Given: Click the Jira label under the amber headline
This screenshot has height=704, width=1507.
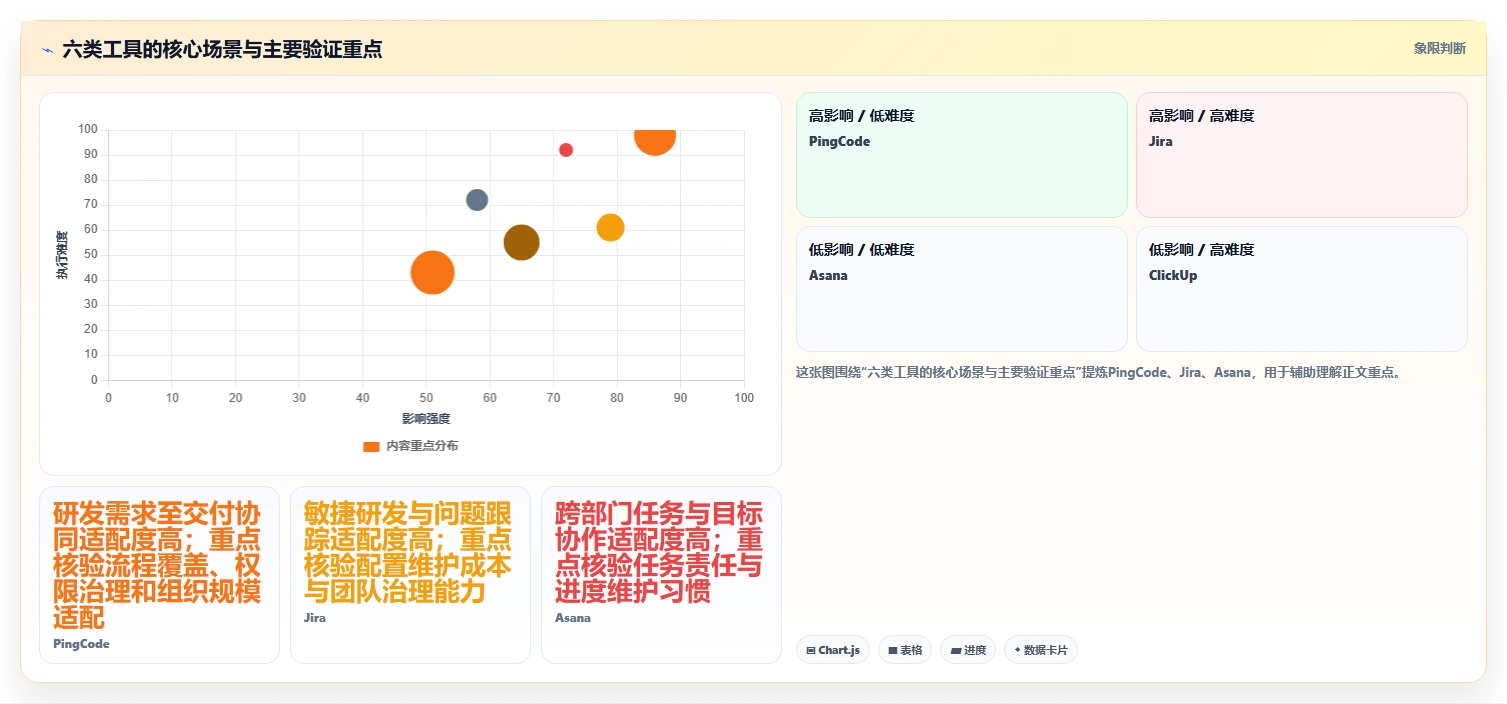Looking at the screenshot, I should [315, 618].
